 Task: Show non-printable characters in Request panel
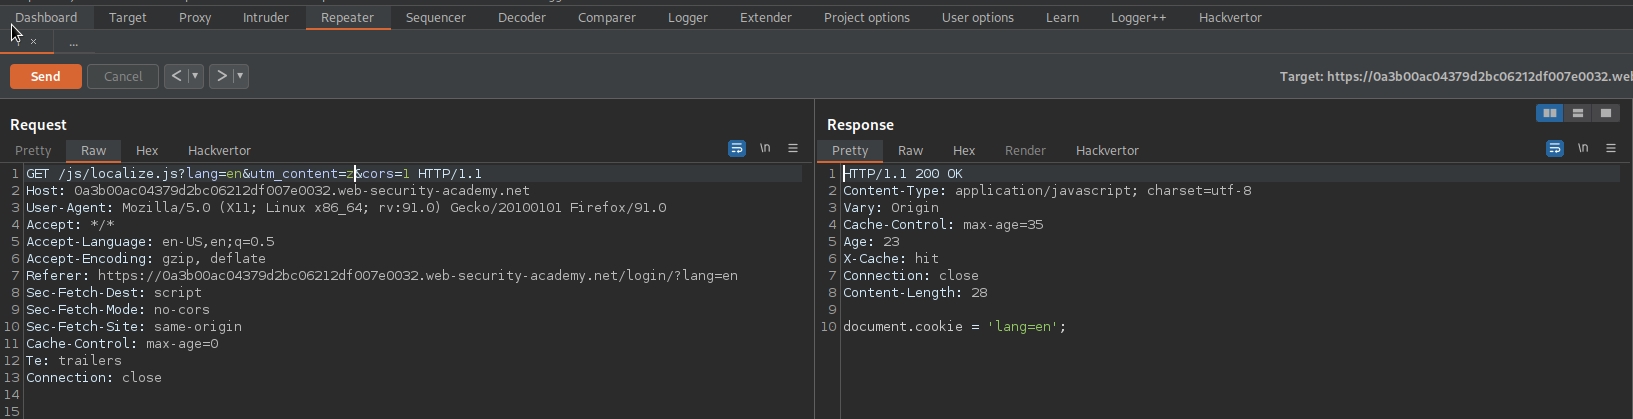(x=765, y=148)
